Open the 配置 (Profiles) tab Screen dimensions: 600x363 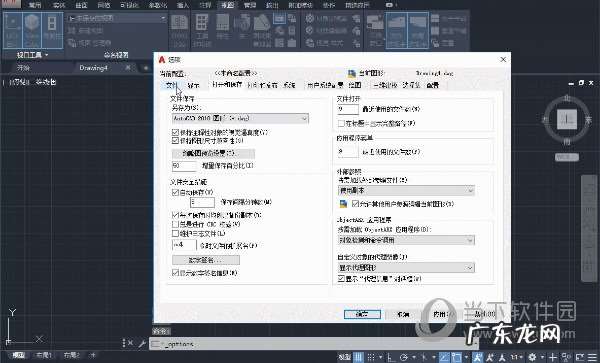coord(433,85)
